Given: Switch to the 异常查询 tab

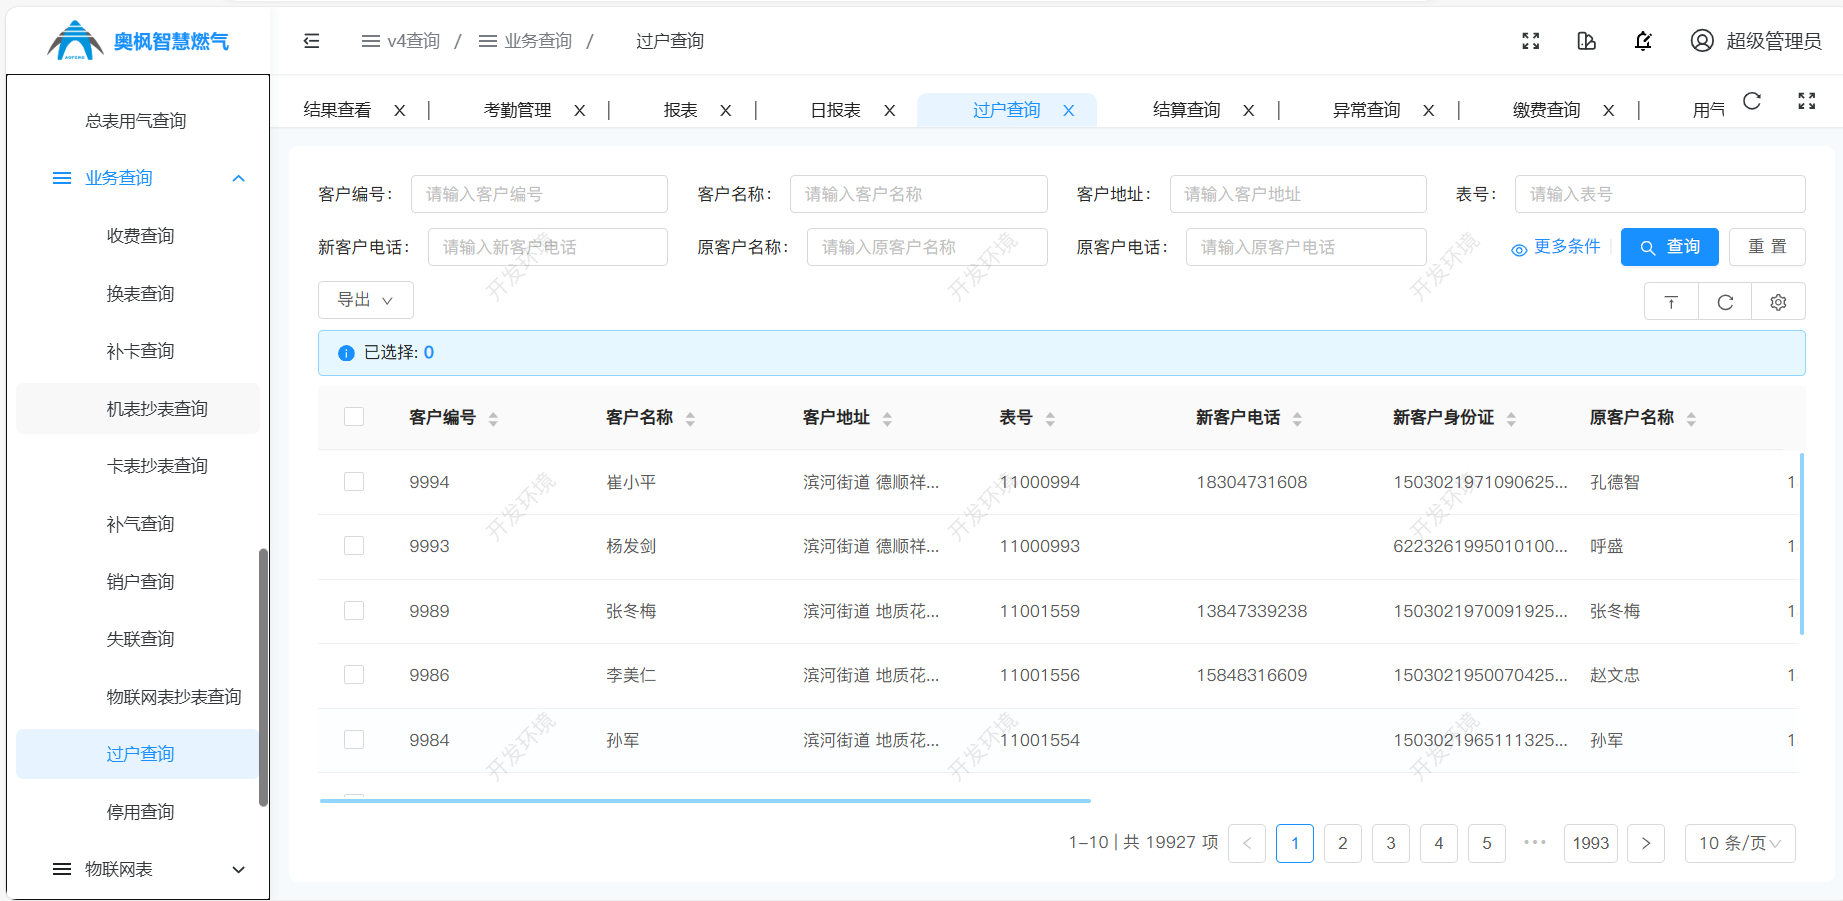Looking at the screenshot, I should 1367,110.
